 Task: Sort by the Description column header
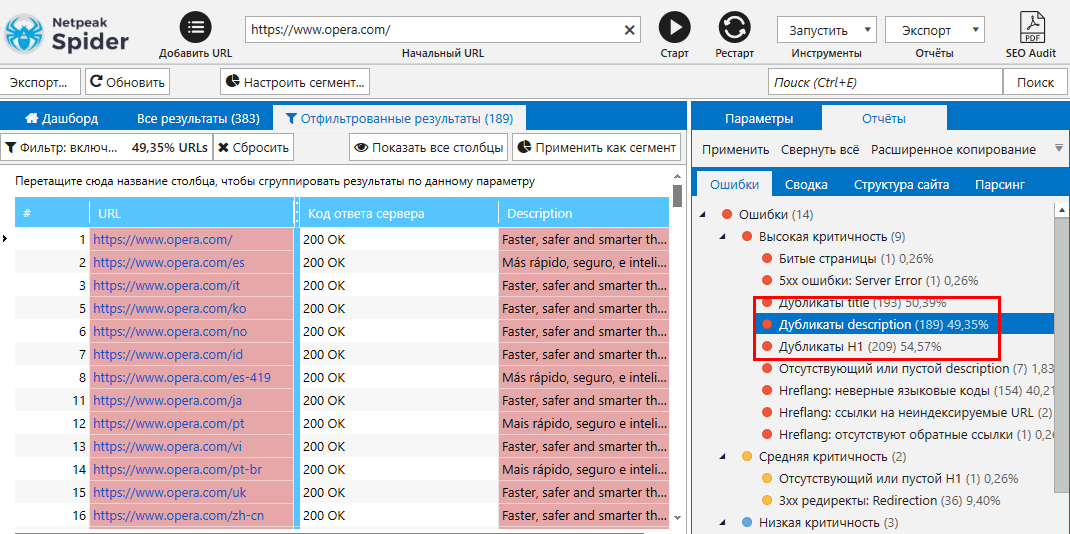click(583, 213)
